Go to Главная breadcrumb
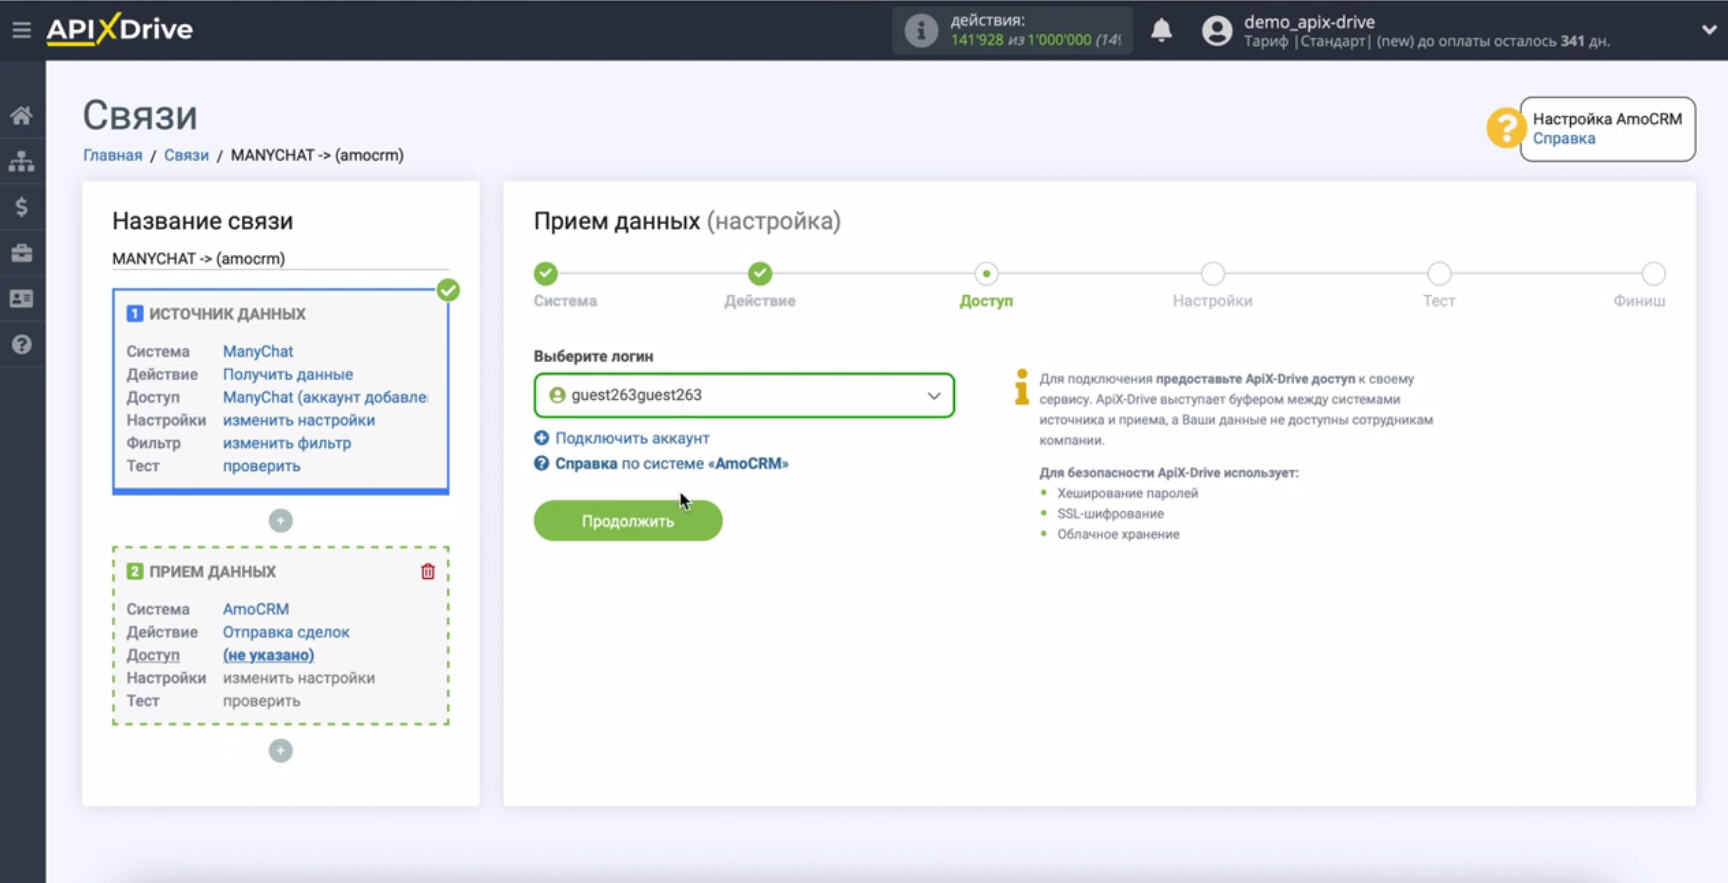This screenshot has height=883, width=1728. (112, 155)
